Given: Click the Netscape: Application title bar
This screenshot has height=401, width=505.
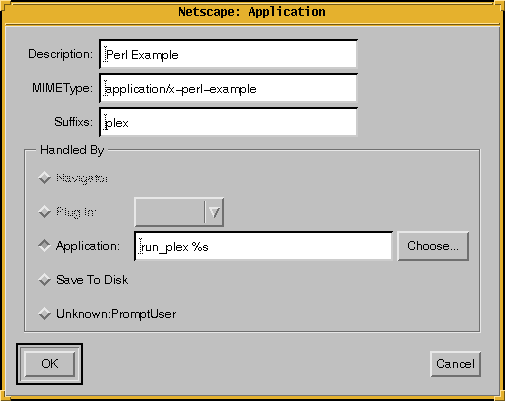Looking at the screenshot, I should pyautogui.click(x=252, y=12).
